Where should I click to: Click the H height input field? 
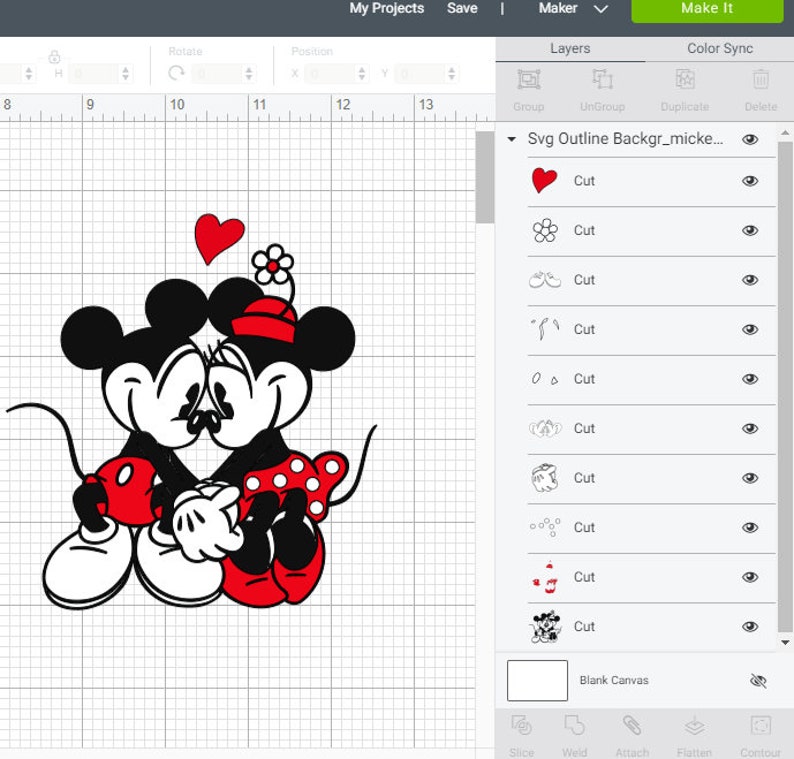(x=94, y=73)
